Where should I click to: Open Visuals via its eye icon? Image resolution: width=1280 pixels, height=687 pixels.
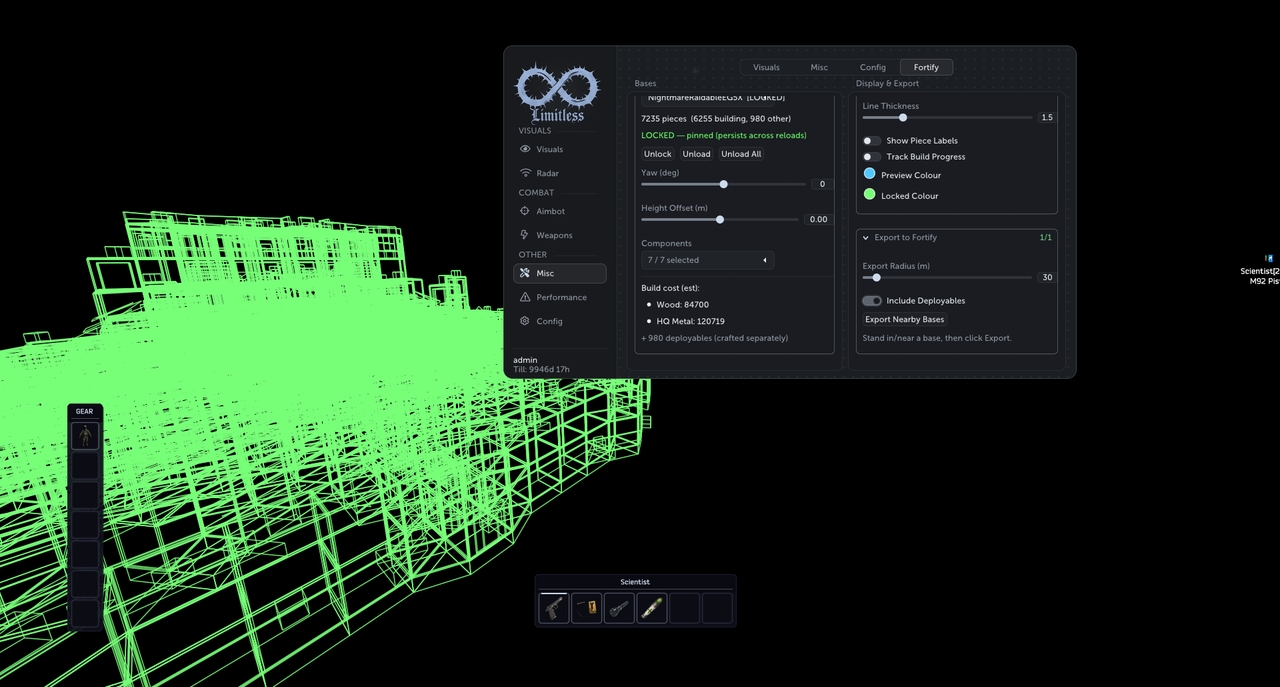coord(526,149)
